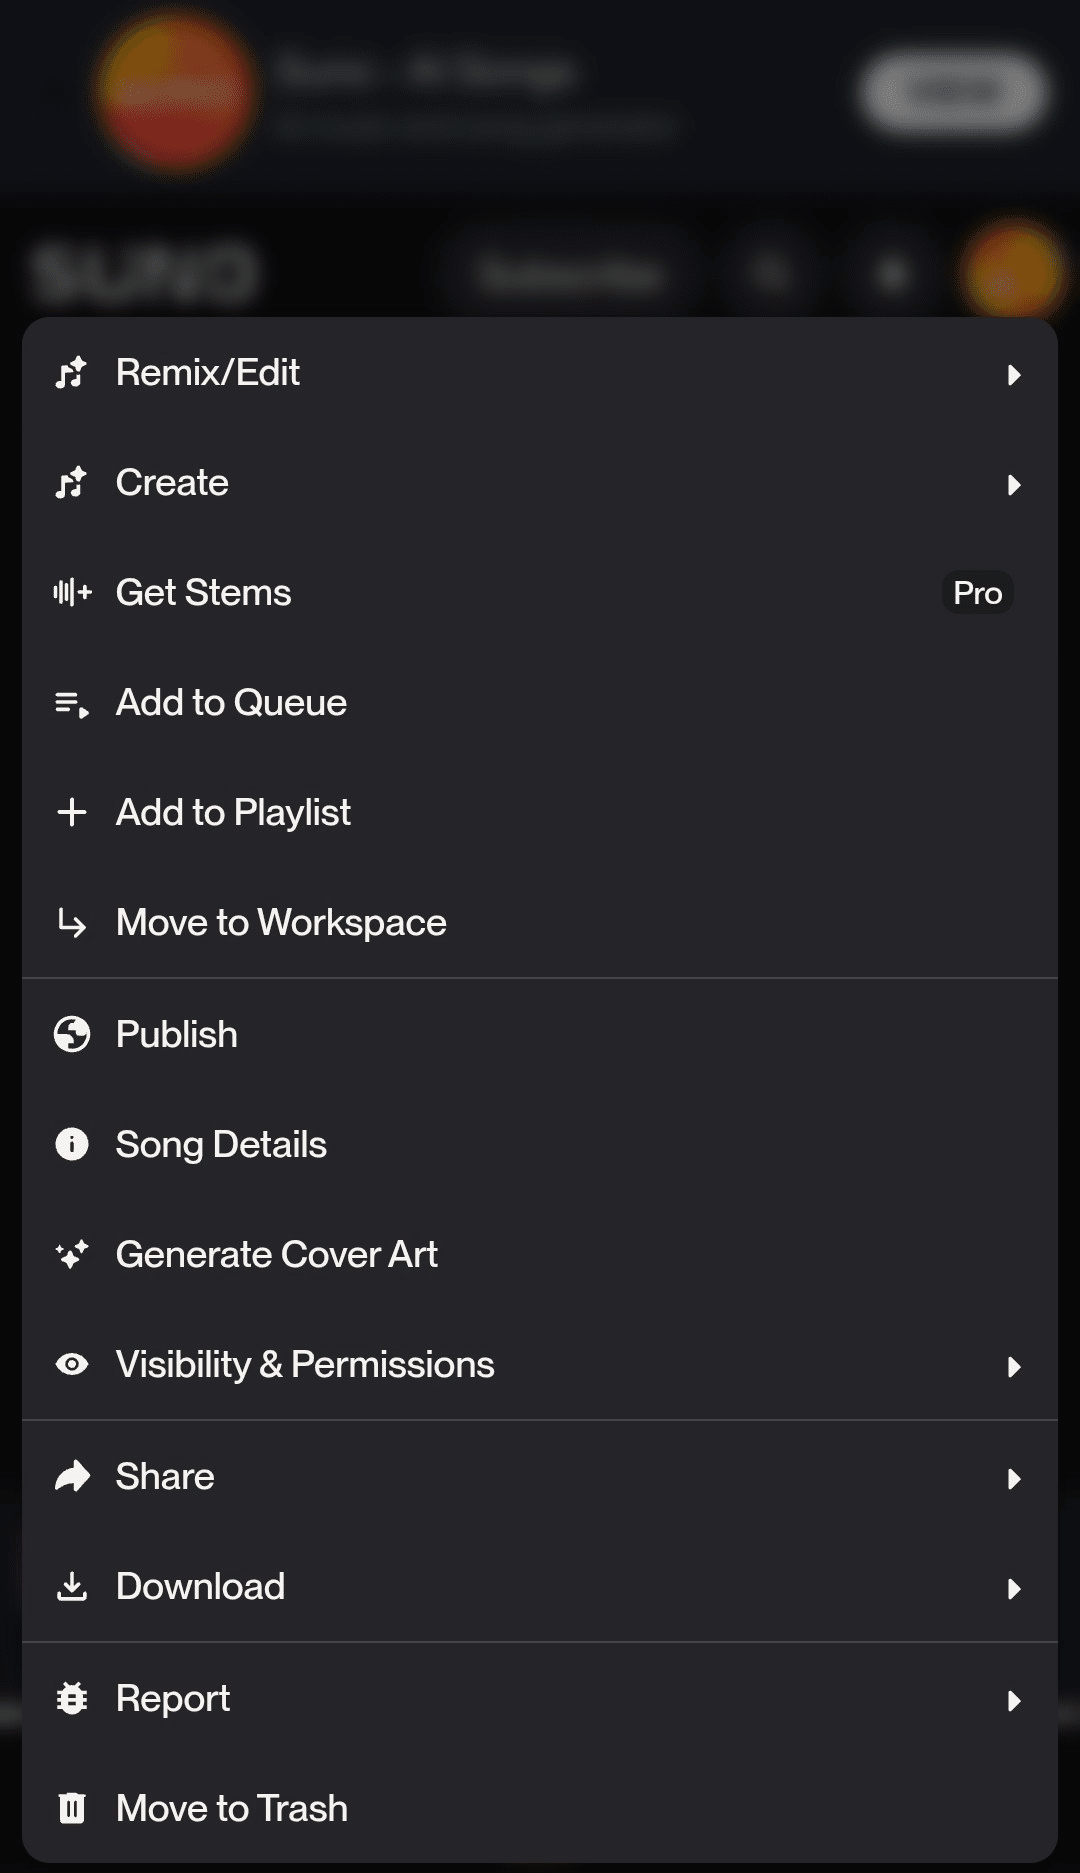Viewport: 1080px width, 1873px height.
Task: Open the Share submenu arrow
Action: [x=1014, y=1478]
